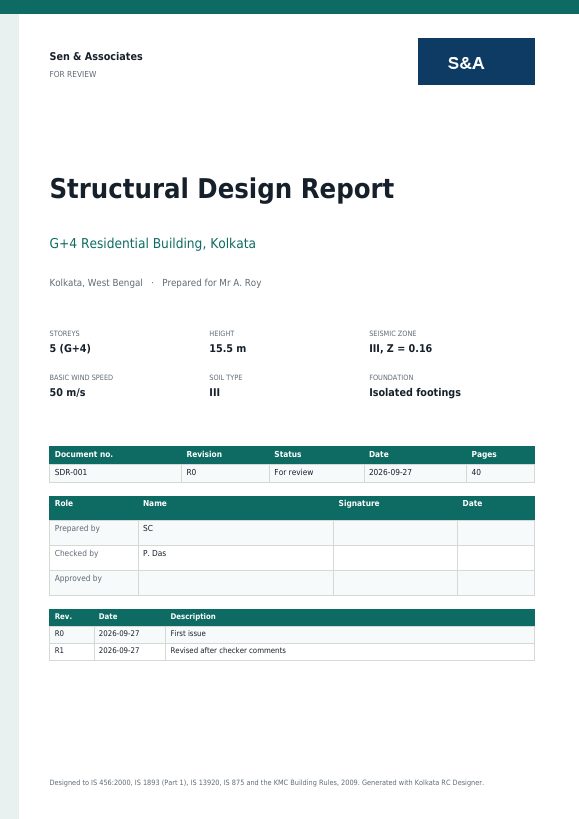Click the S&A logo block
The image size is (579, 819).
point(476,61)
